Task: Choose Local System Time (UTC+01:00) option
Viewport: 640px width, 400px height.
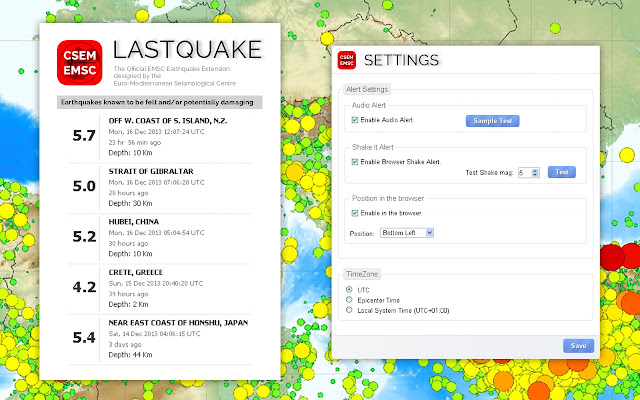Action: (x=349, y=310)
